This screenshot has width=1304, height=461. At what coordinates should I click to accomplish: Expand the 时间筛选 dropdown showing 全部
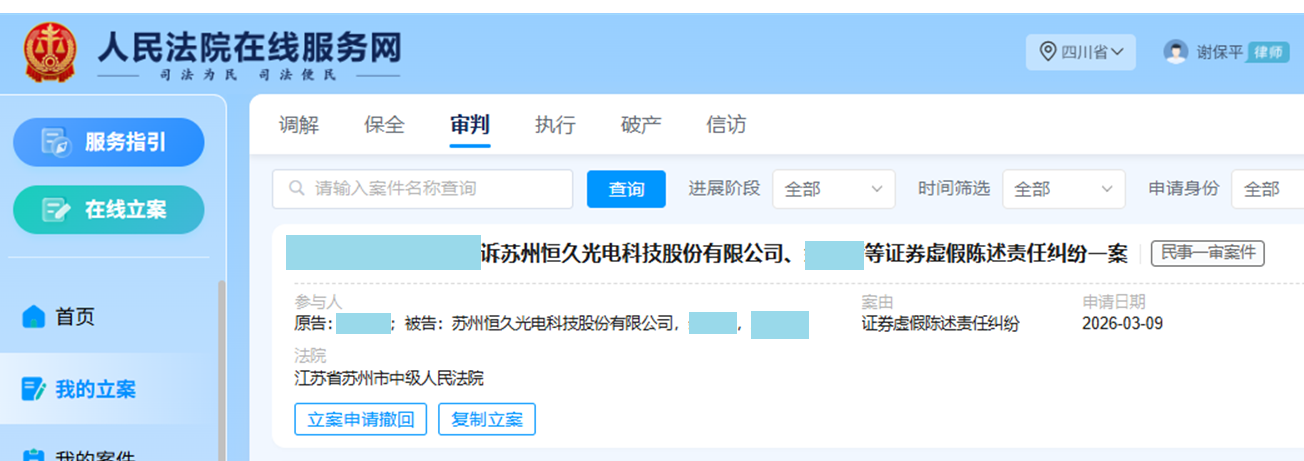1064,189
